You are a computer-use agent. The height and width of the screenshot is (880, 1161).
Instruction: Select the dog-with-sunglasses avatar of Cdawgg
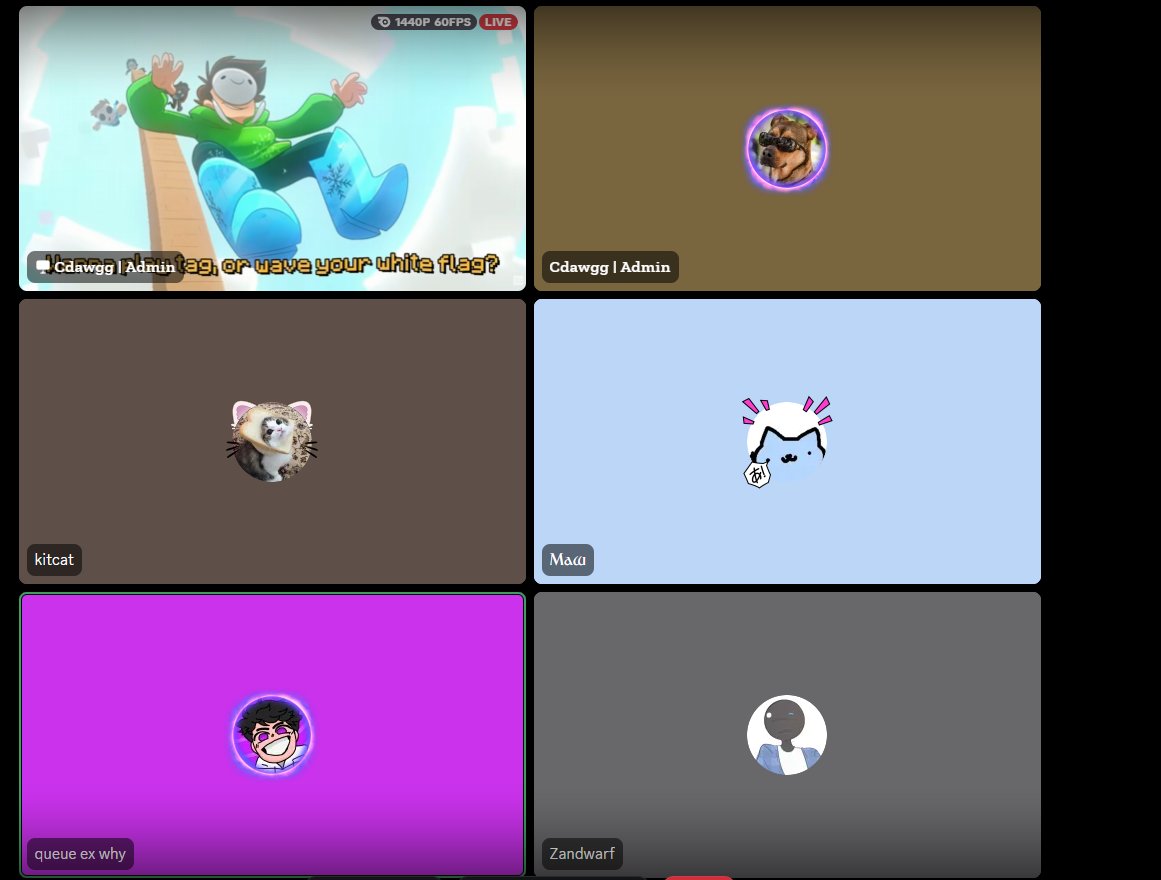click(786, 149)
